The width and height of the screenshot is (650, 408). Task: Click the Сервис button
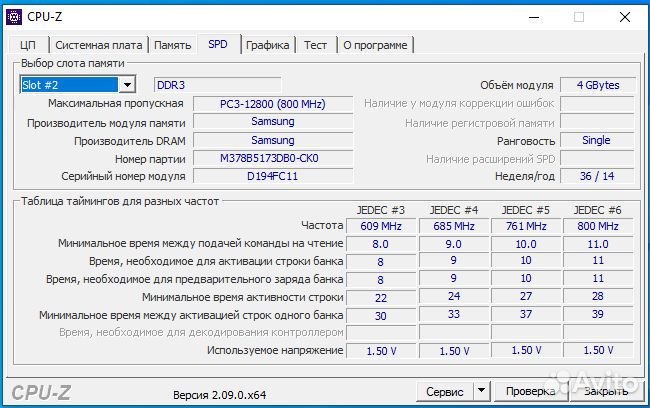click(445, 391)
